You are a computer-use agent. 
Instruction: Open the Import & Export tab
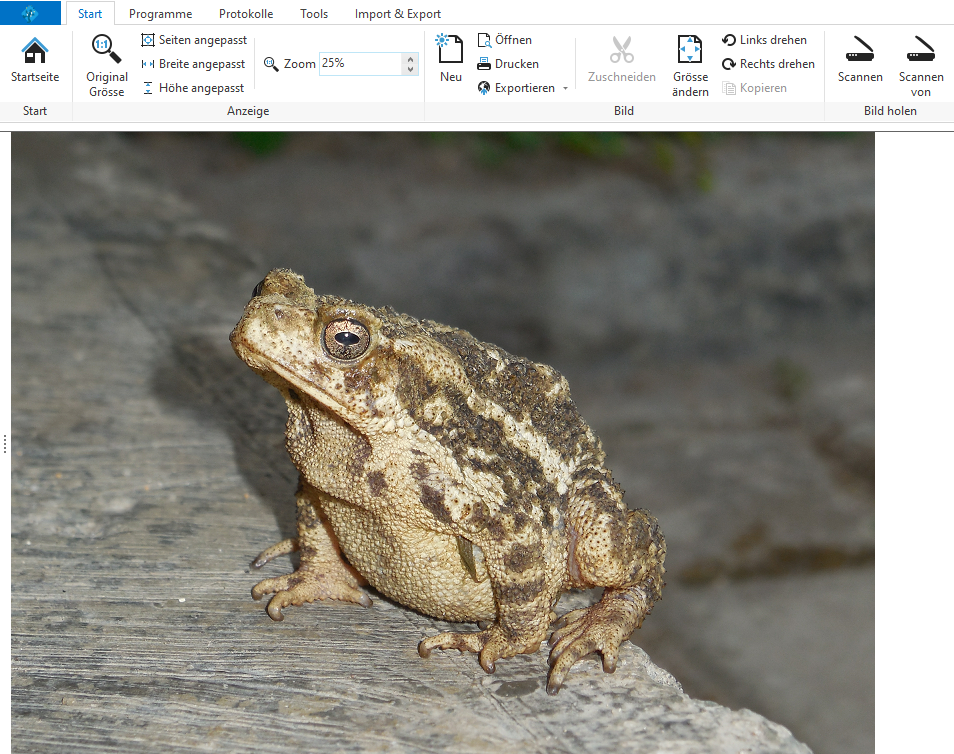[x=398, y=14]
